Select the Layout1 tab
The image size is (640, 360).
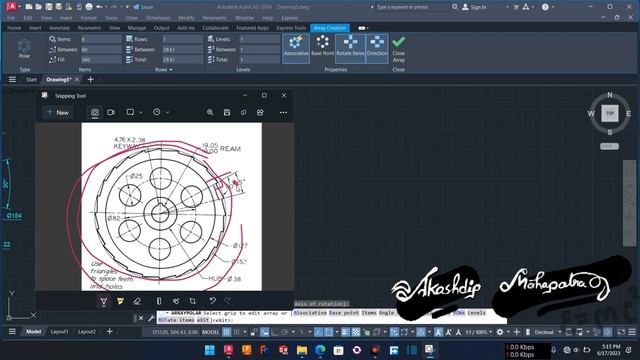click(x=59, y=332)
